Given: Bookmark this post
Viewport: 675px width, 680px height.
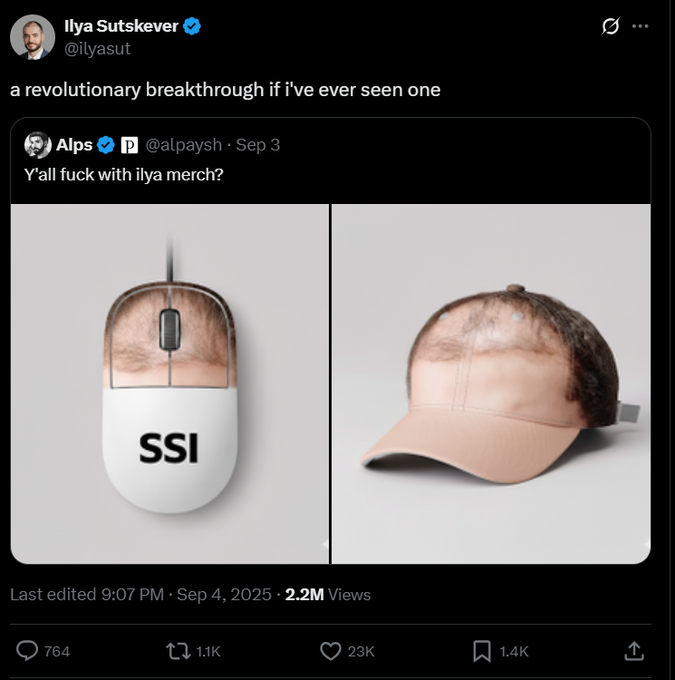Looking at the screenshot, I should [480, 651].
